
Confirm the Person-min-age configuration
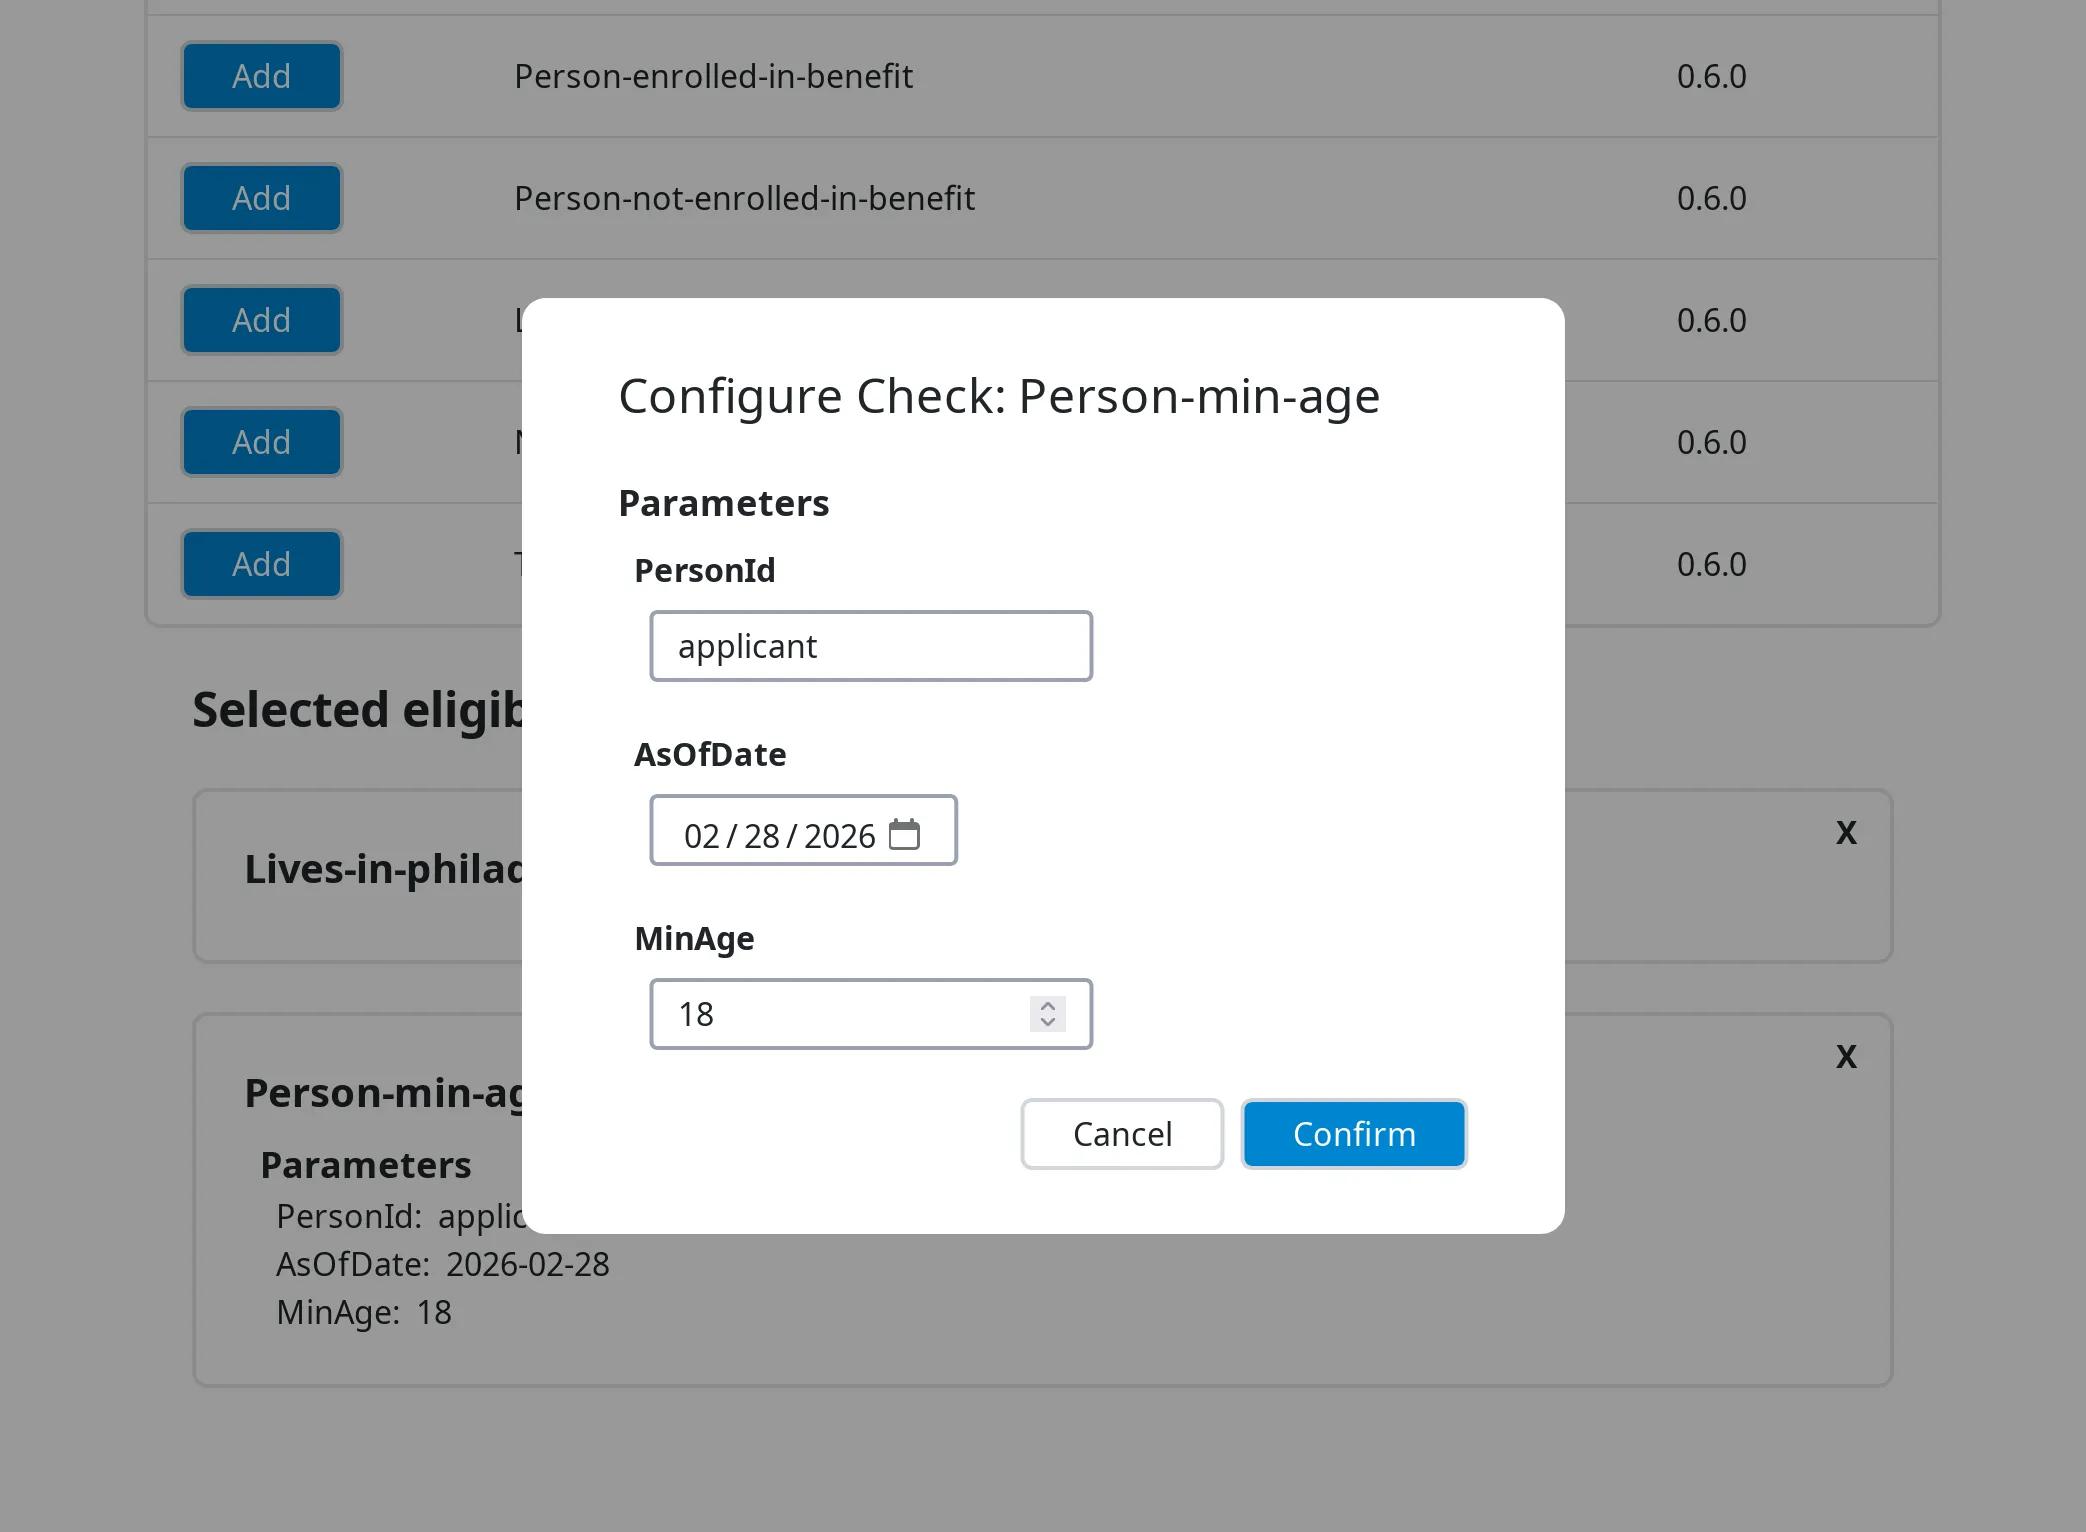(1354, 1133)
